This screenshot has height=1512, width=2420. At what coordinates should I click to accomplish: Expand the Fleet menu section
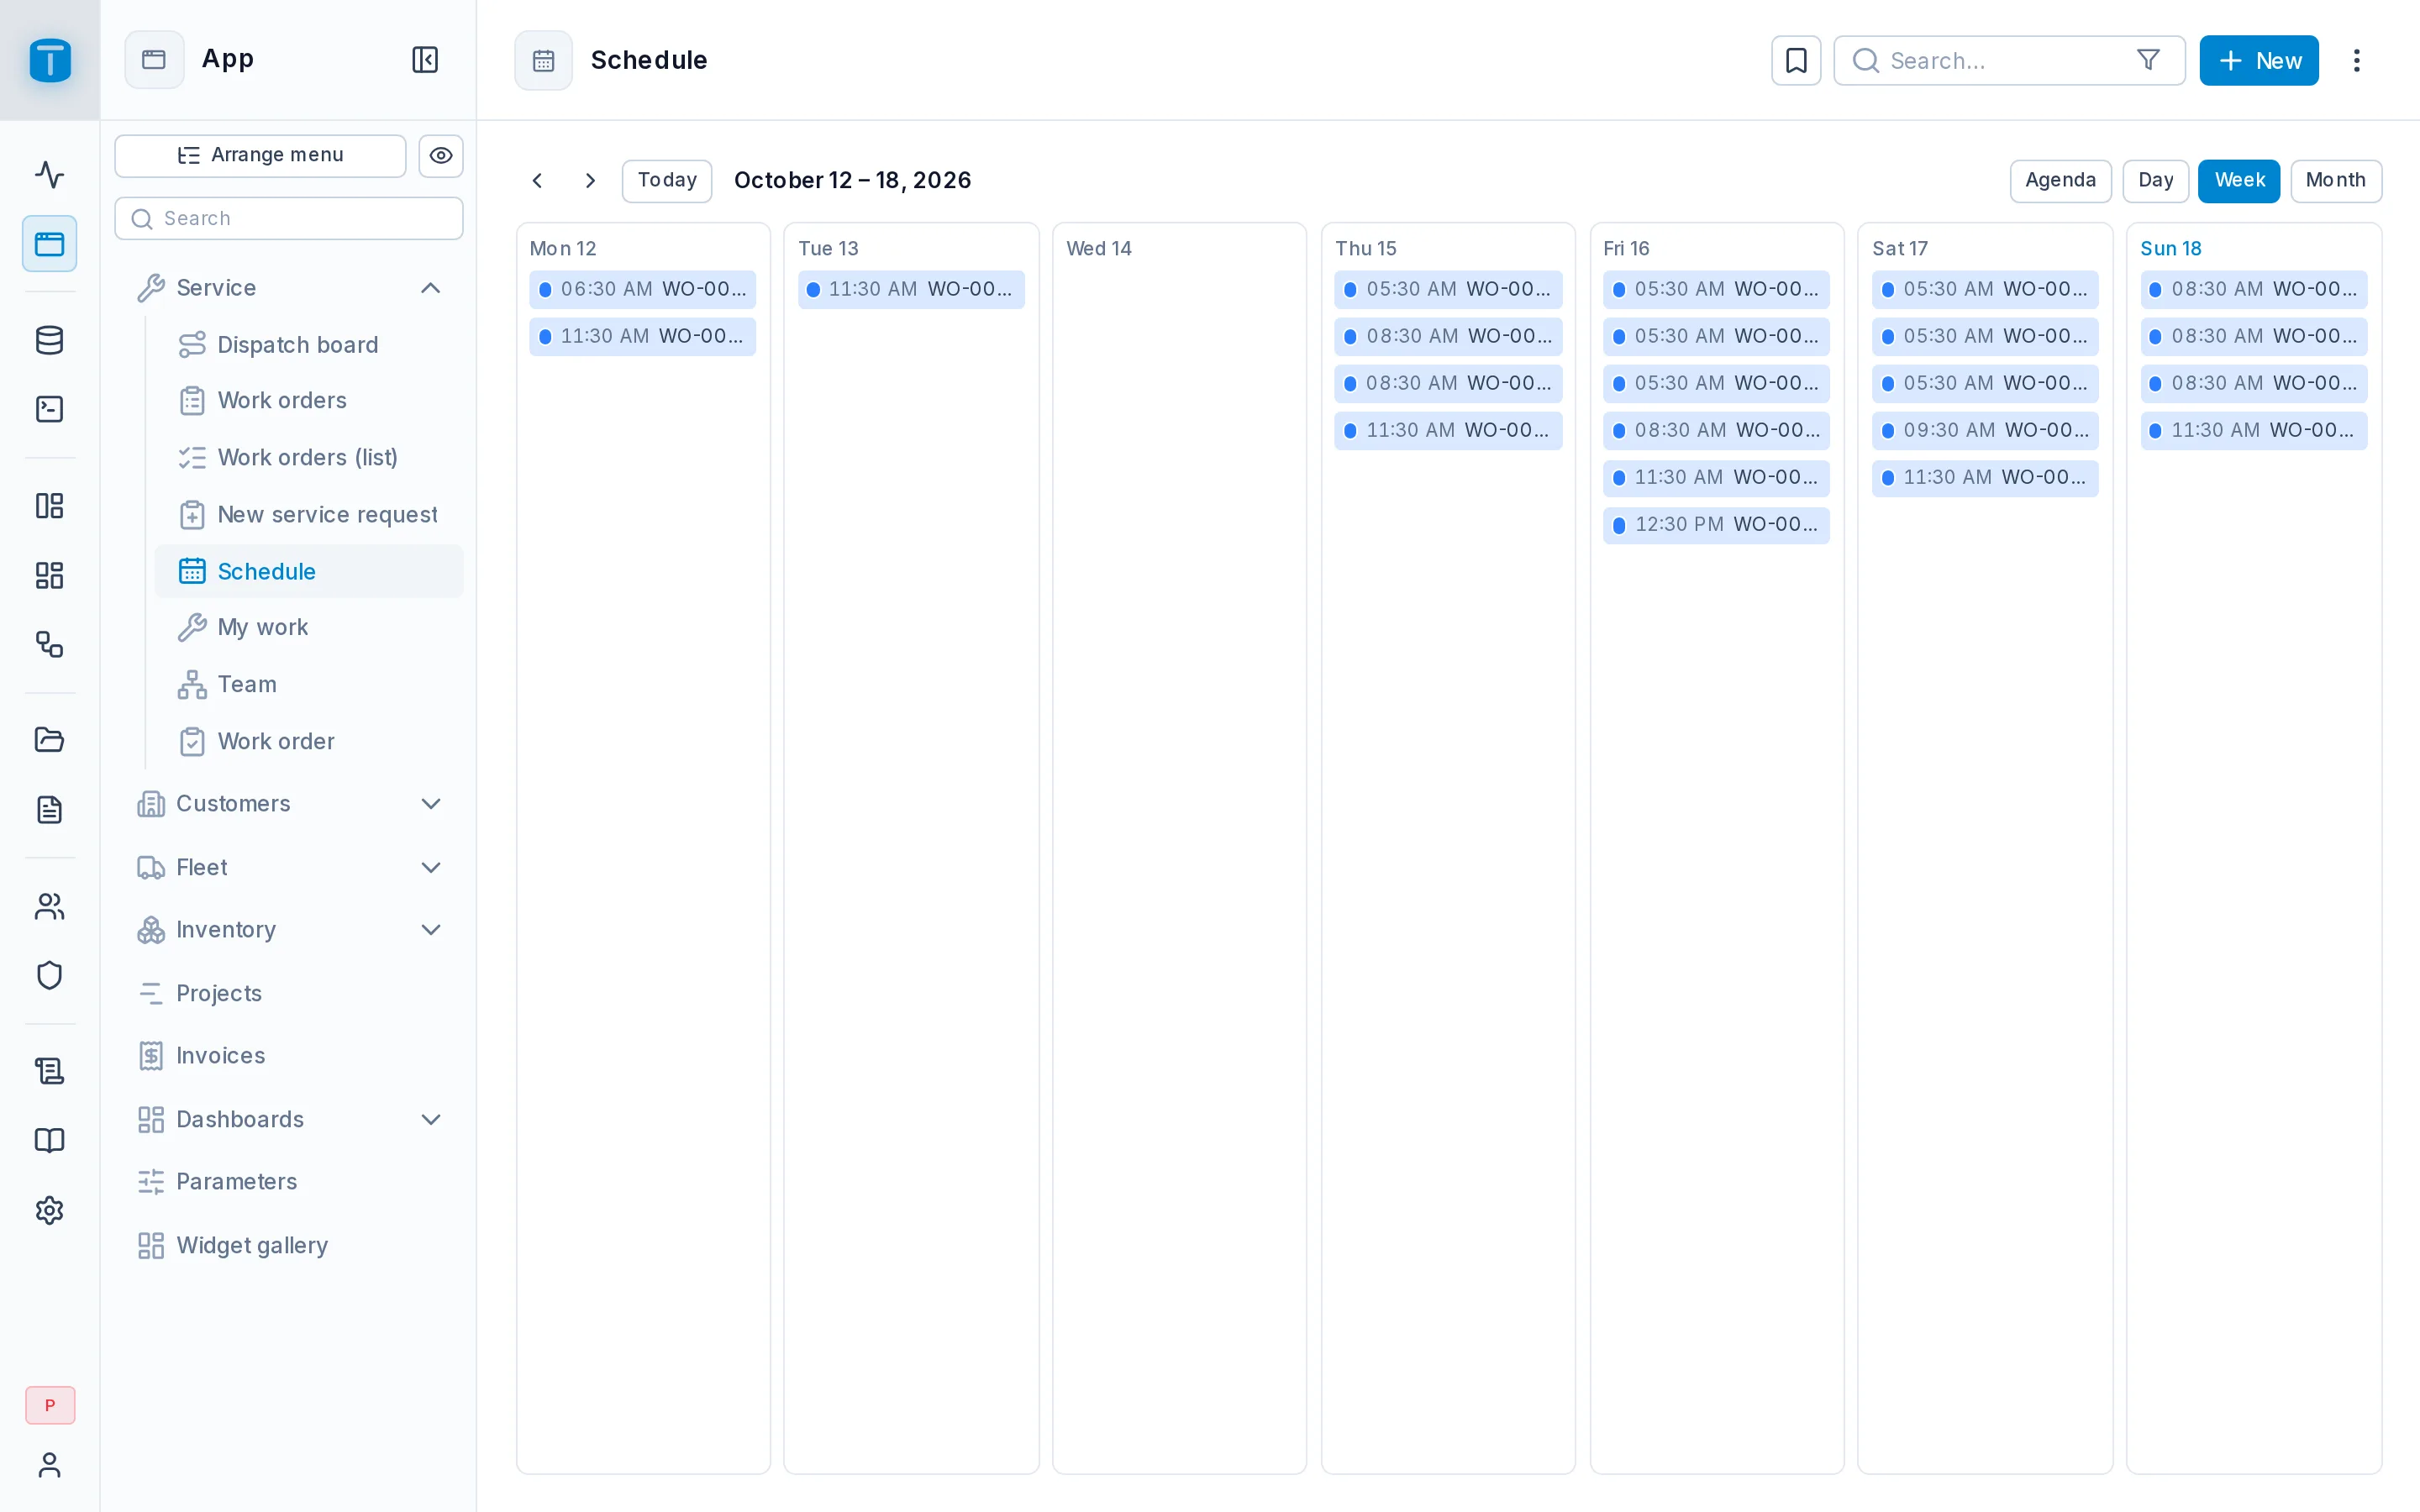tap(431, 867)
